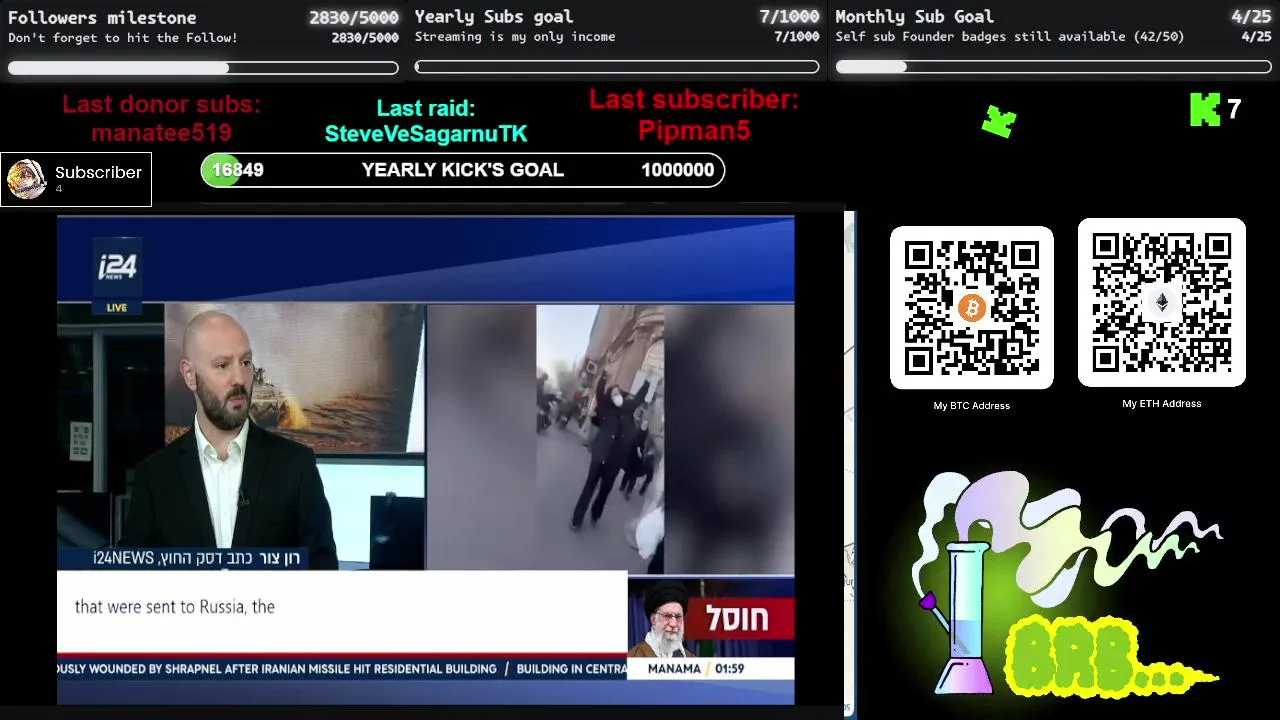
Task: Click the Followers milestone progress bar
Action: [203, 68]
